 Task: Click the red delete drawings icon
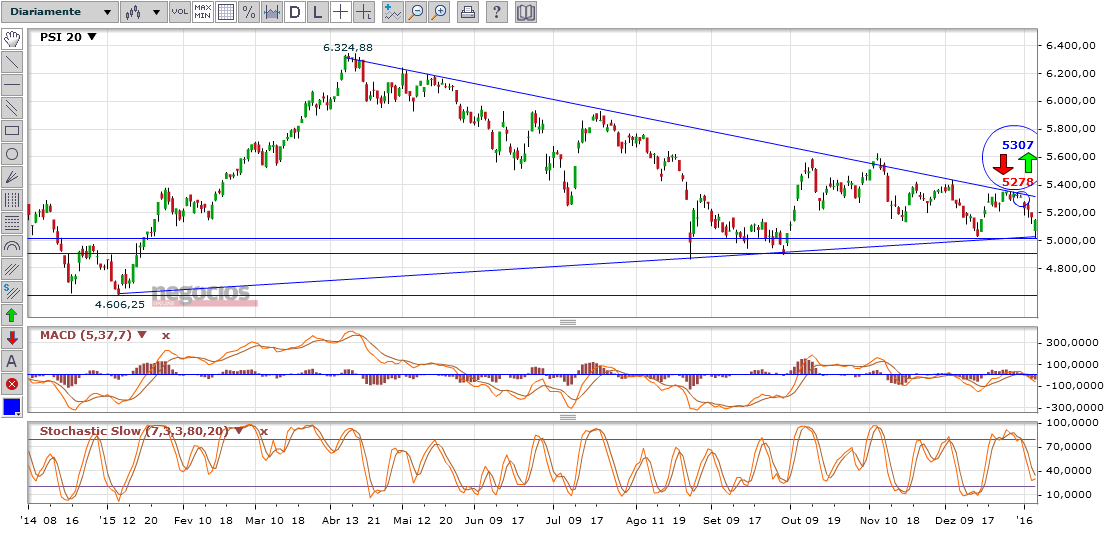12,384
